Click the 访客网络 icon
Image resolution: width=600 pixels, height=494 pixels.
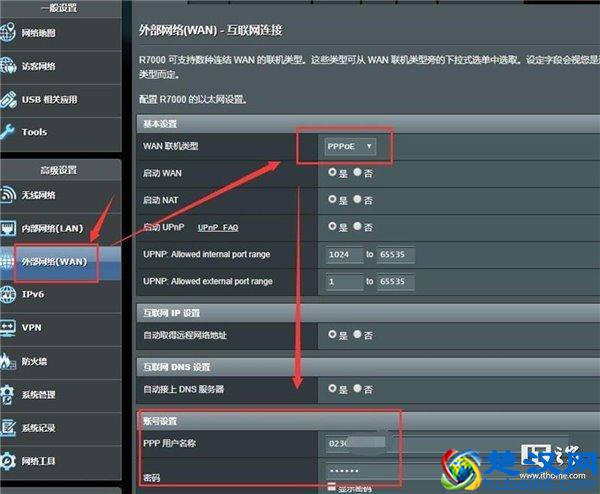coord(8,66)
